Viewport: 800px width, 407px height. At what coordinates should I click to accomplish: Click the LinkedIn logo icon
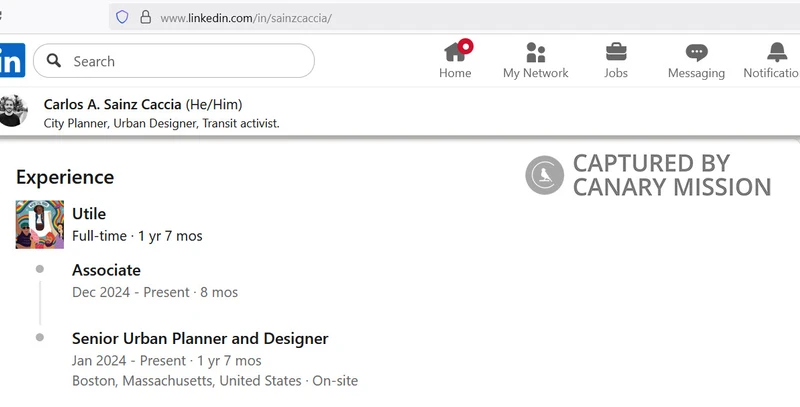tap(11, 61)
